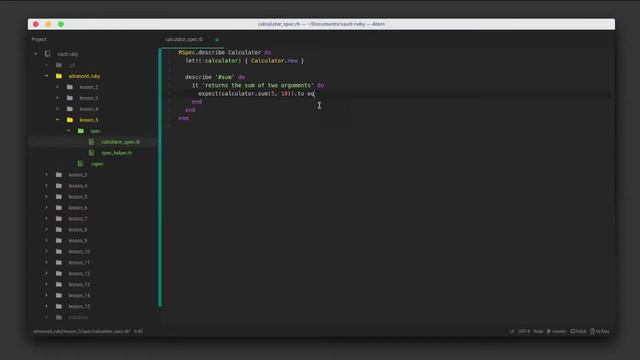This screenshot has width=640, height=360.
Task: Expand the lesson_12 folder arrow
Action: coord(47,273)
